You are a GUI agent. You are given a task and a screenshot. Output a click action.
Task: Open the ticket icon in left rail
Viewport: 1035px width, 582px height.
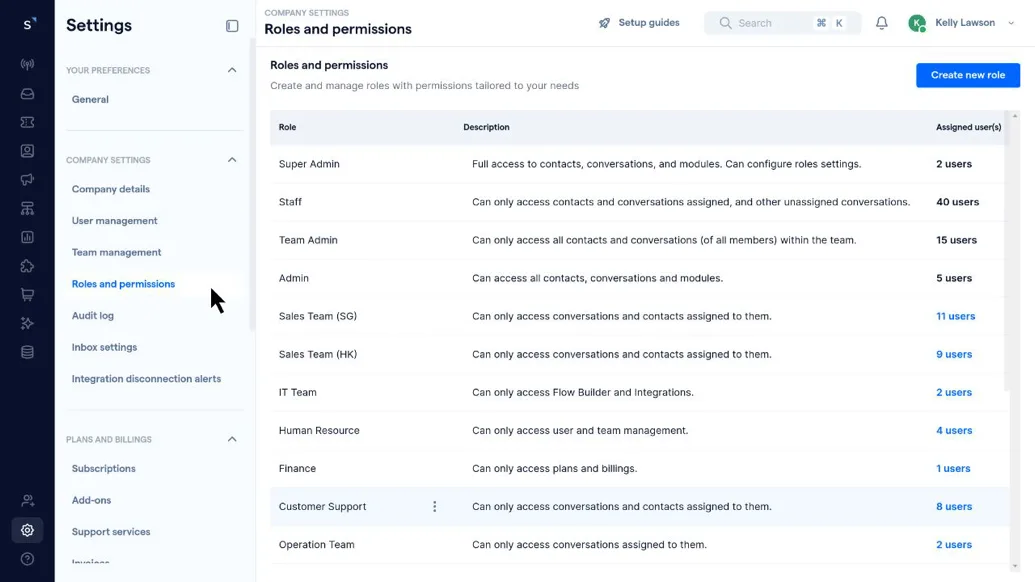pyautogui.click(x=27, y=122)
